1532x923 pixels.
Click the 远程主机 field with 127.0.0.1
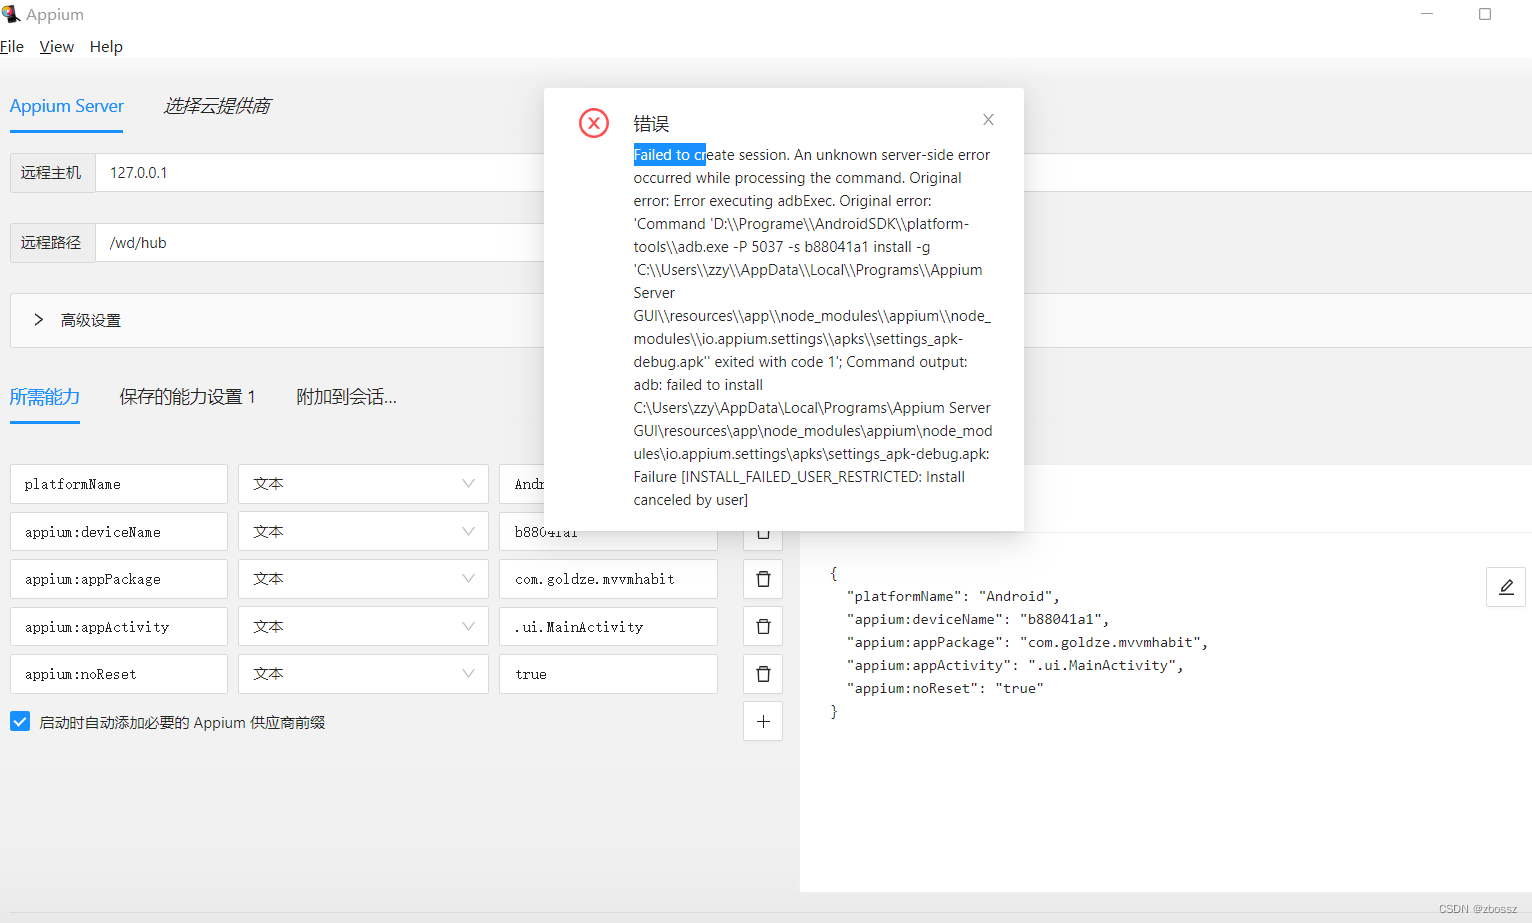click(x=320, y=173)
